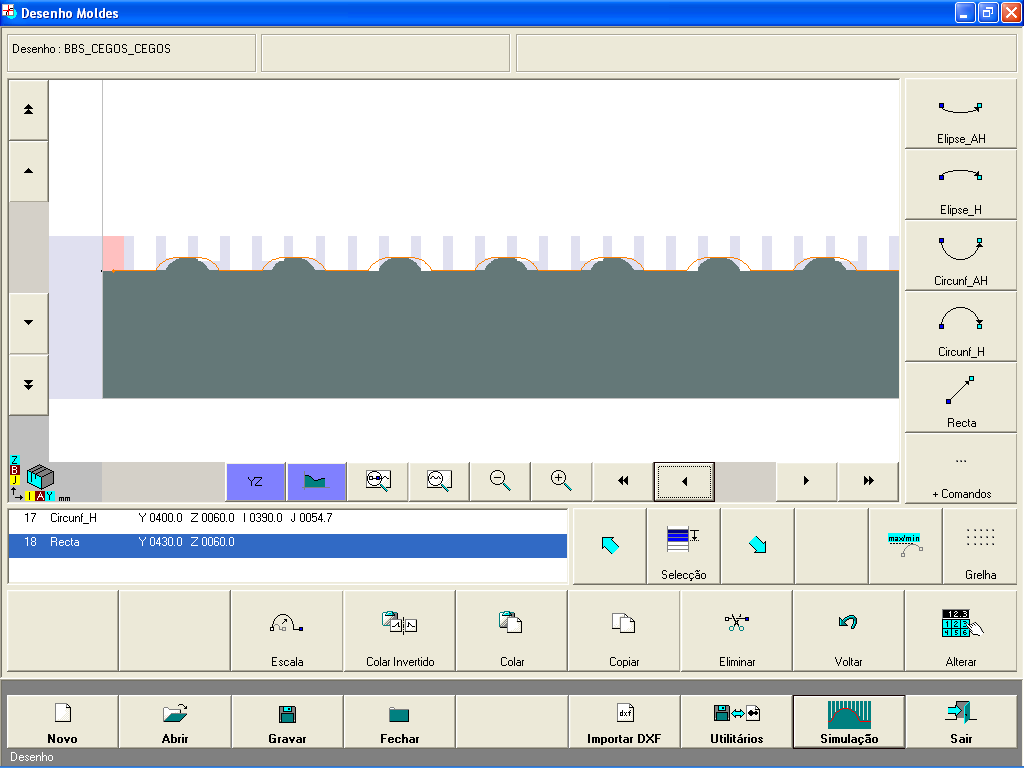The height and width of the screenshot is (768, 1024).
Task: Click the vertical scroll track on the left
Action: pos(28,246)
